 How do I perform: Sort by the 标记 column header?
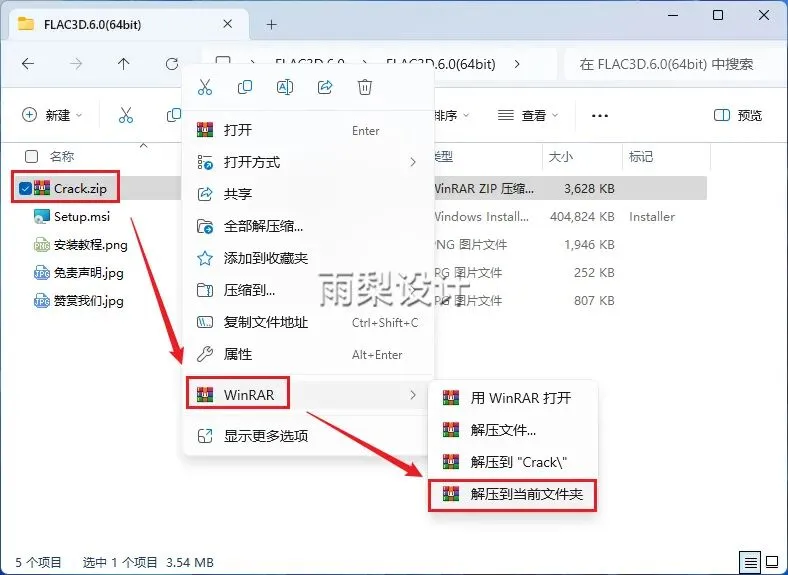(641, 157)
